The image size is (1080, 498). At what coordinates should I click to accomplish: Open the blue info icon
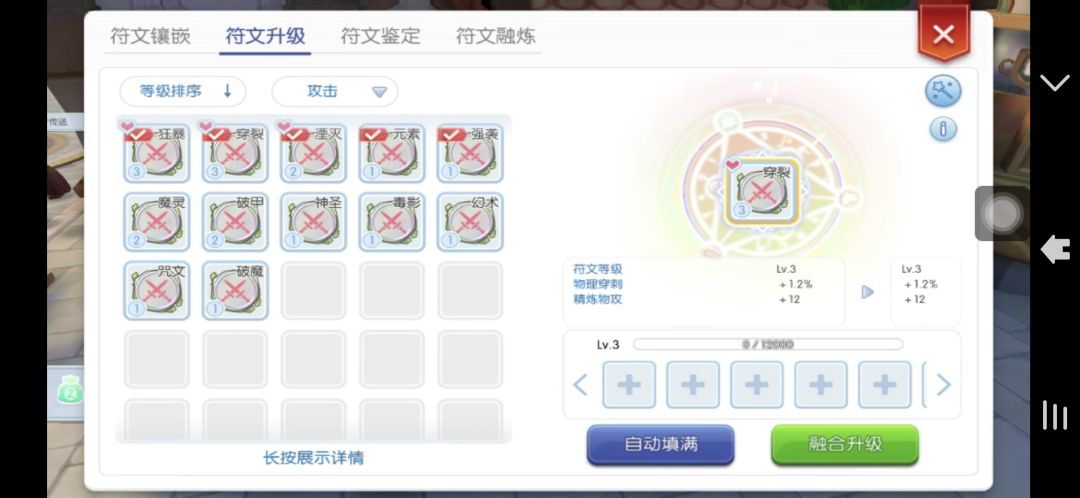click(x=943, y=129)
